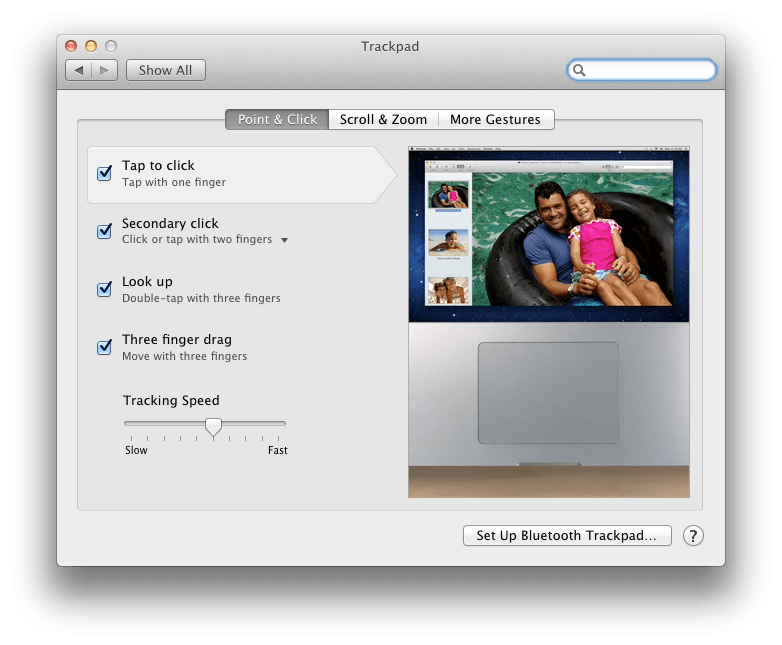Toggle the Three finger drag checkbox
Image resolution: width=782 pixels, height=645 pixels.
[x=104, y=347]
